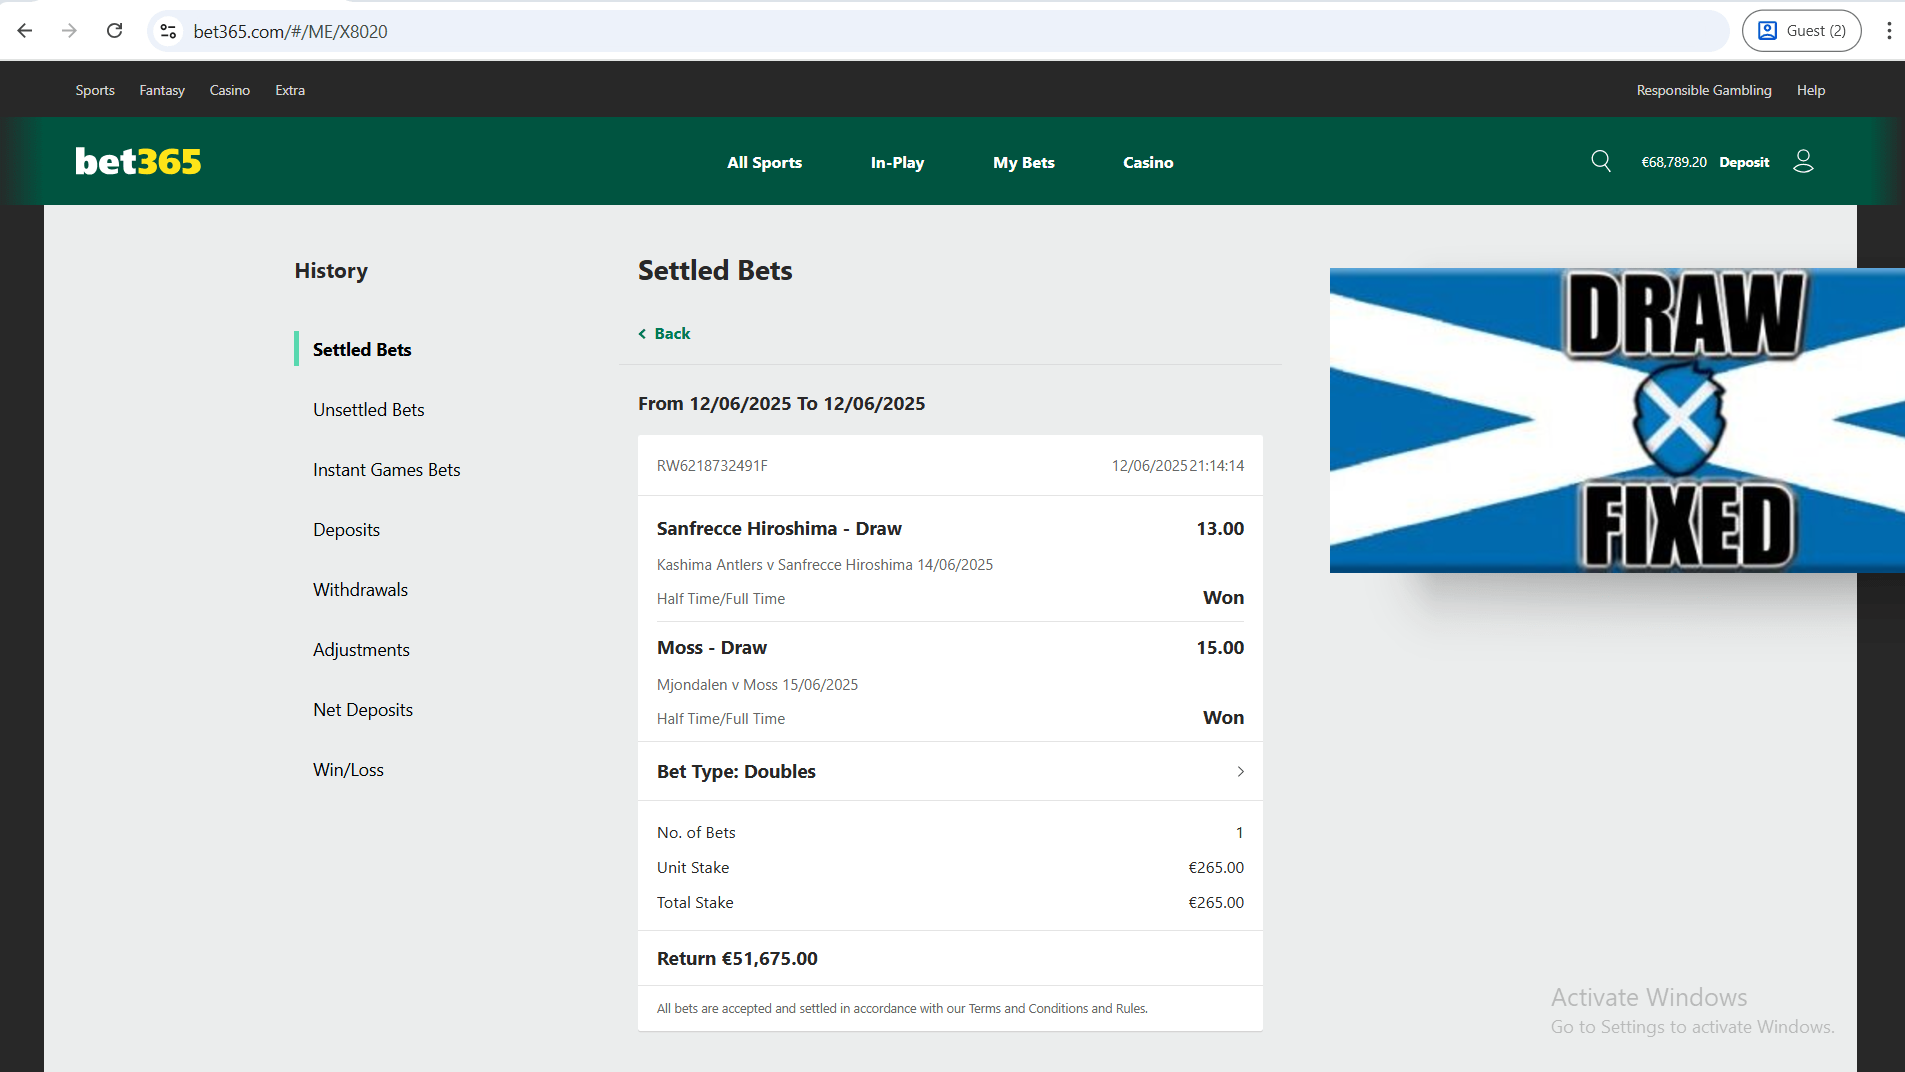
Task: Open the Sports top link
Action: [x=95, y=90]
